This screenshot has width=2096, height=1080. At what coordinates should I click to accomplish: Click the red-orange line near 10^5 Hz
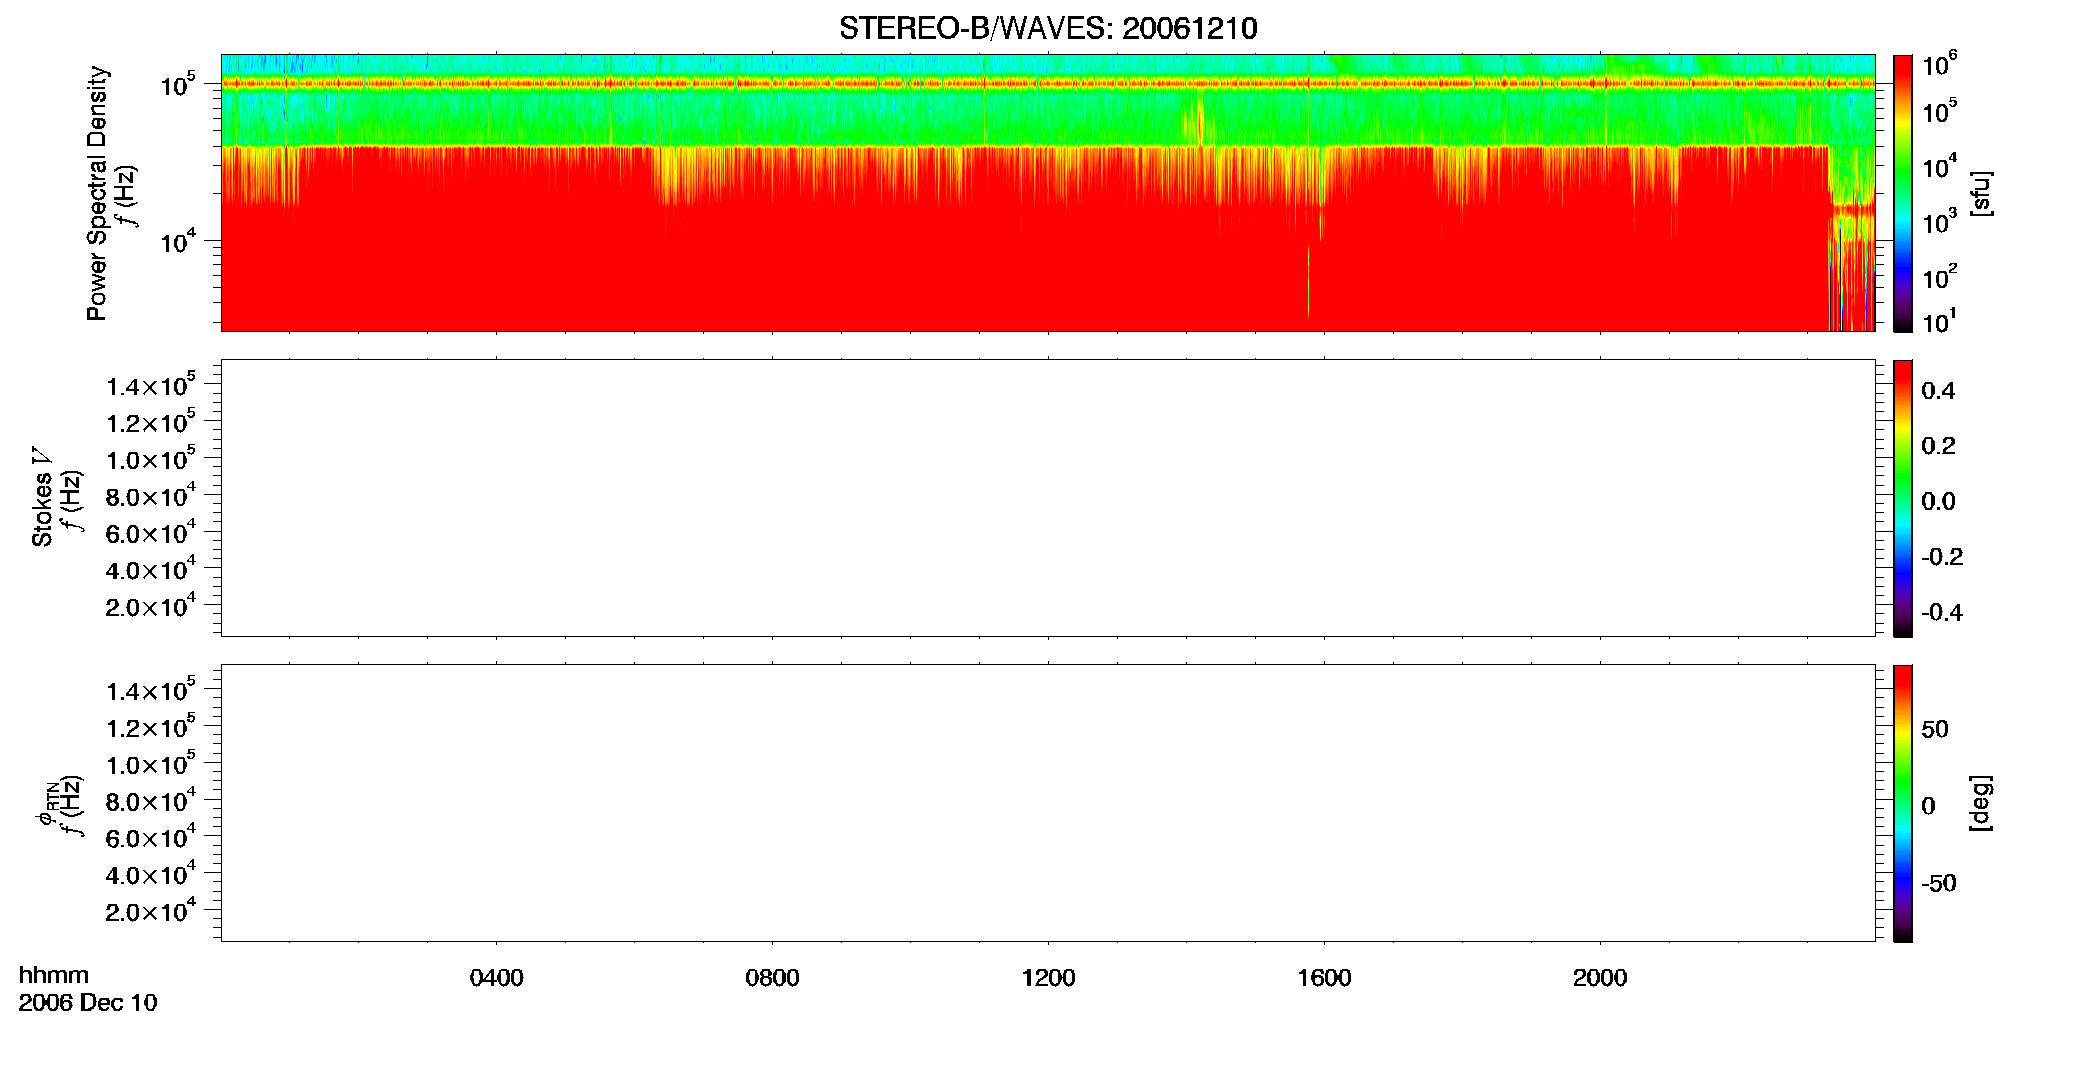(1048, 84)
